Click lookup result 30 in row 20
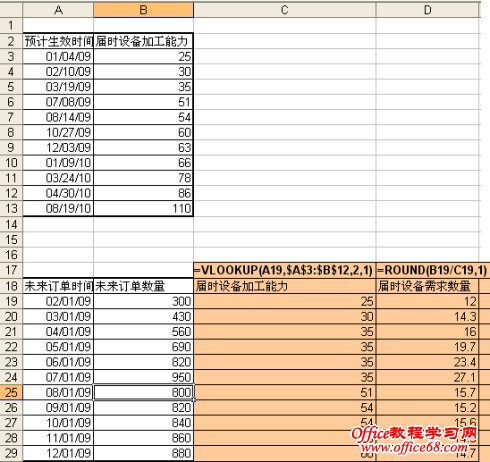Screen dimensions: 490x462 (x=284, y=317)
